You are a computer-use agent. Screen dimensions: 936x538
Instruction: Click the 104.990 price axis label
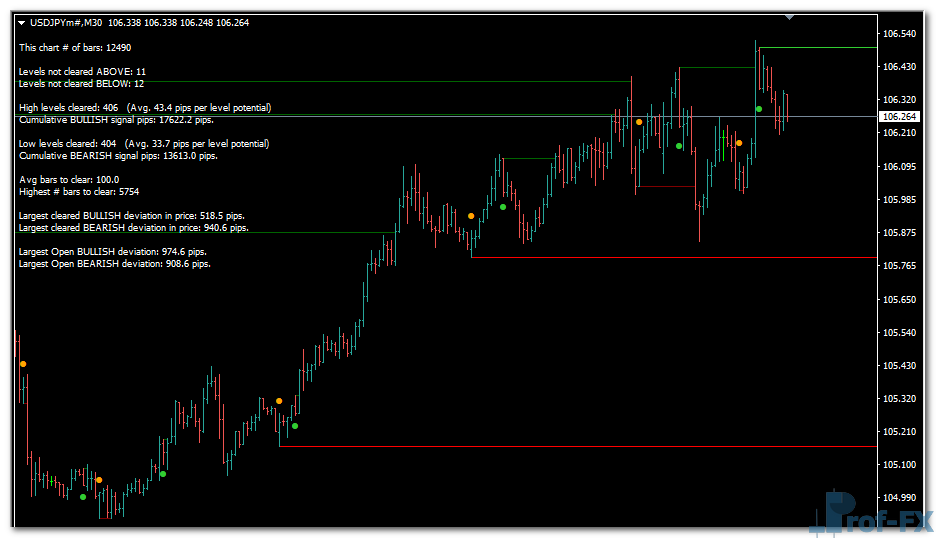900,497
